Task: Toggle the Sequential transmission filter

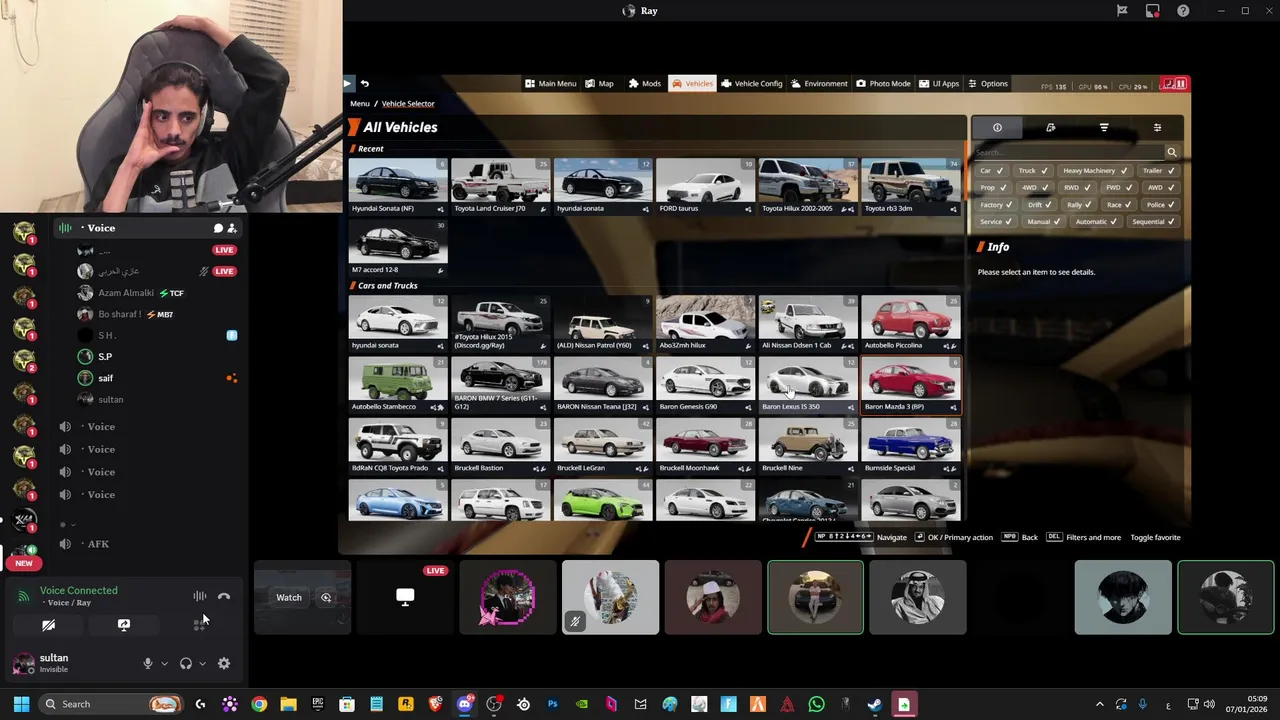Action: [1154, 222]
